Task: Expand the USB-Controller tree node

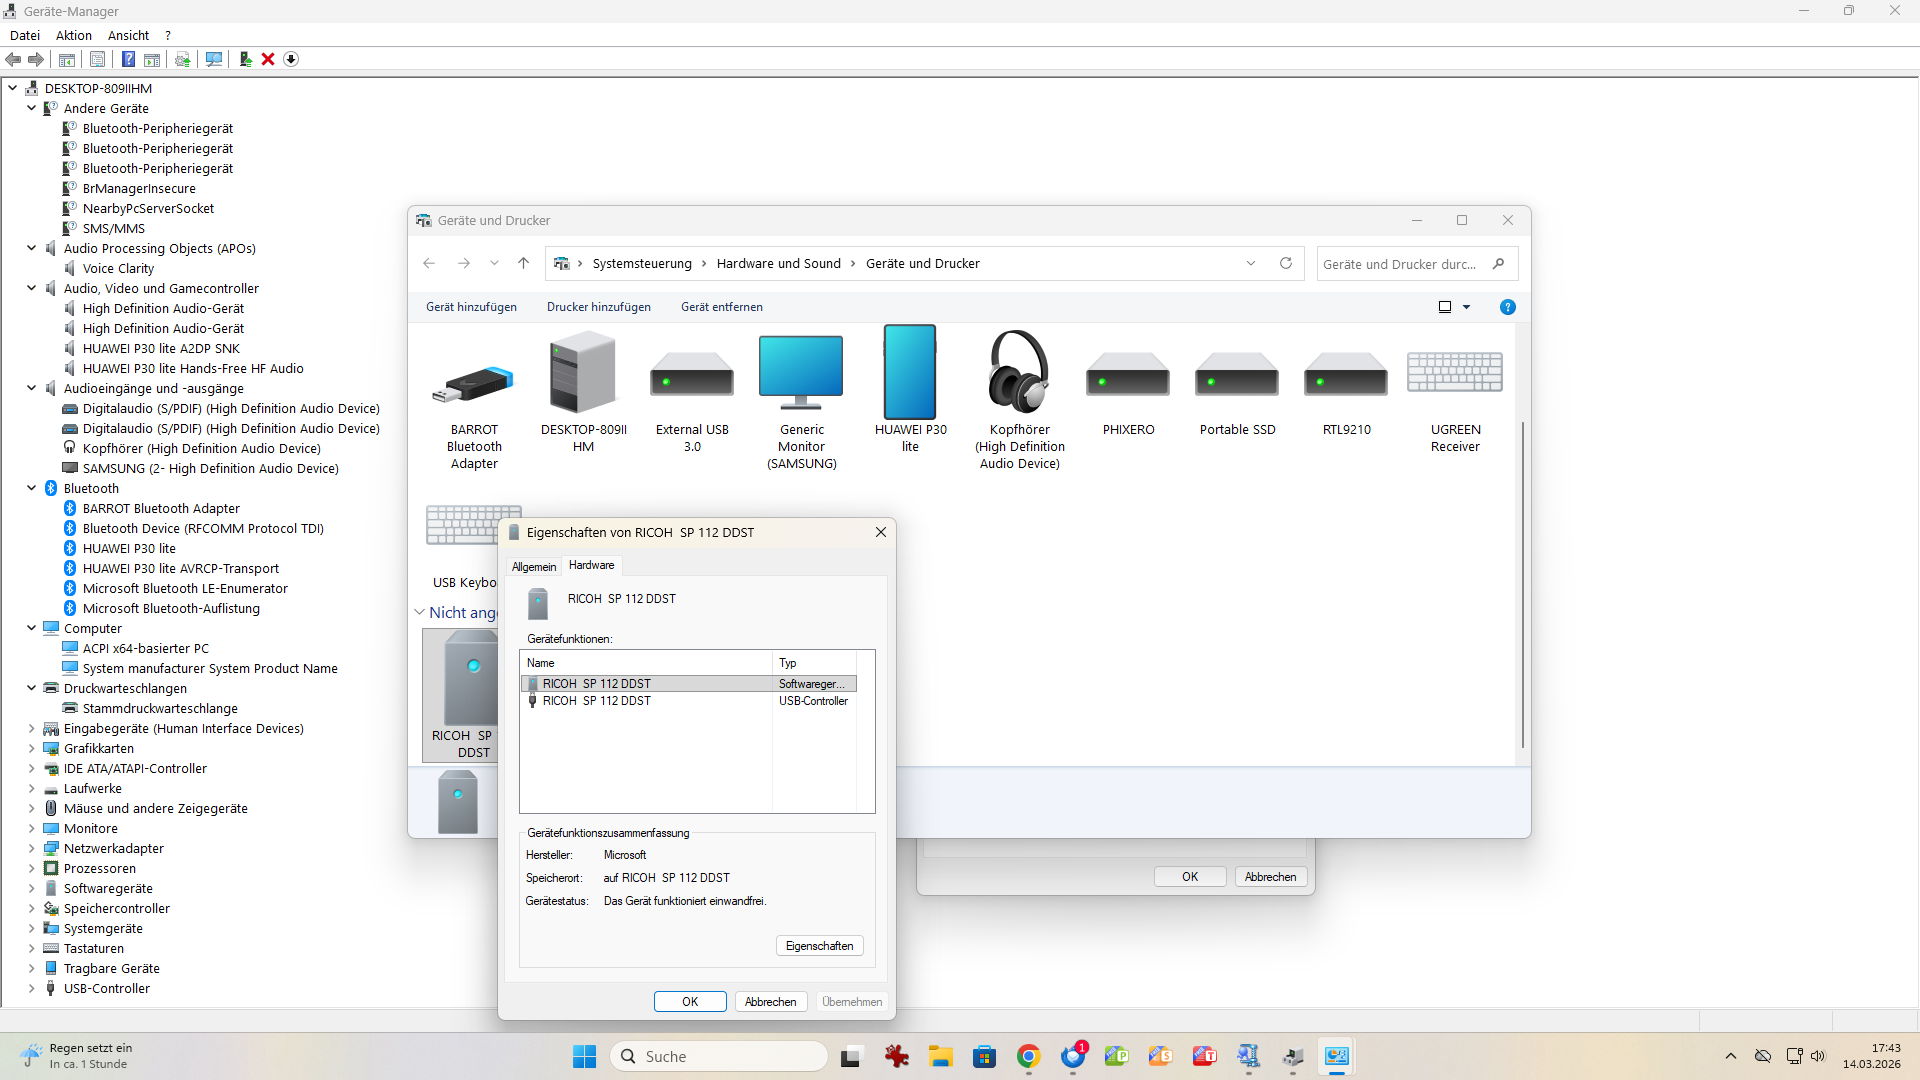Action: 31,988
